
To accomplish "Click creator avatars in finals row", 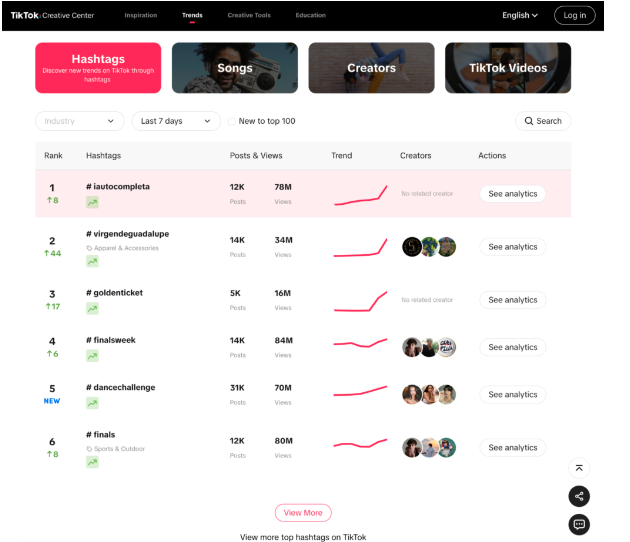I will pos(429,448).
